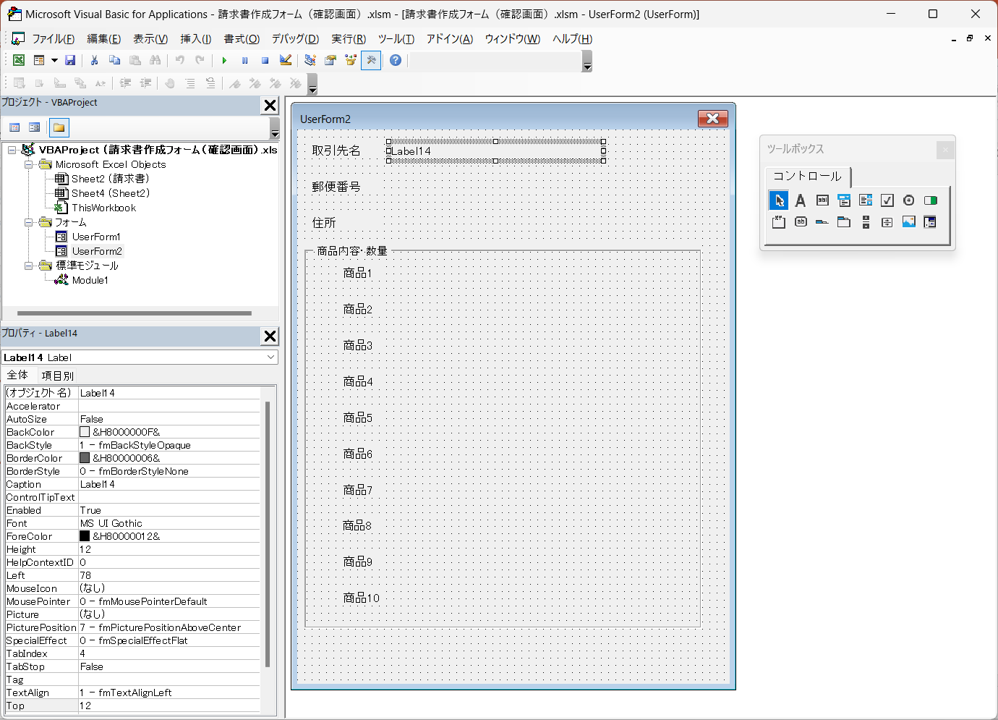
Task: Select Module1 in the project tree
Action: coord(89,281)
